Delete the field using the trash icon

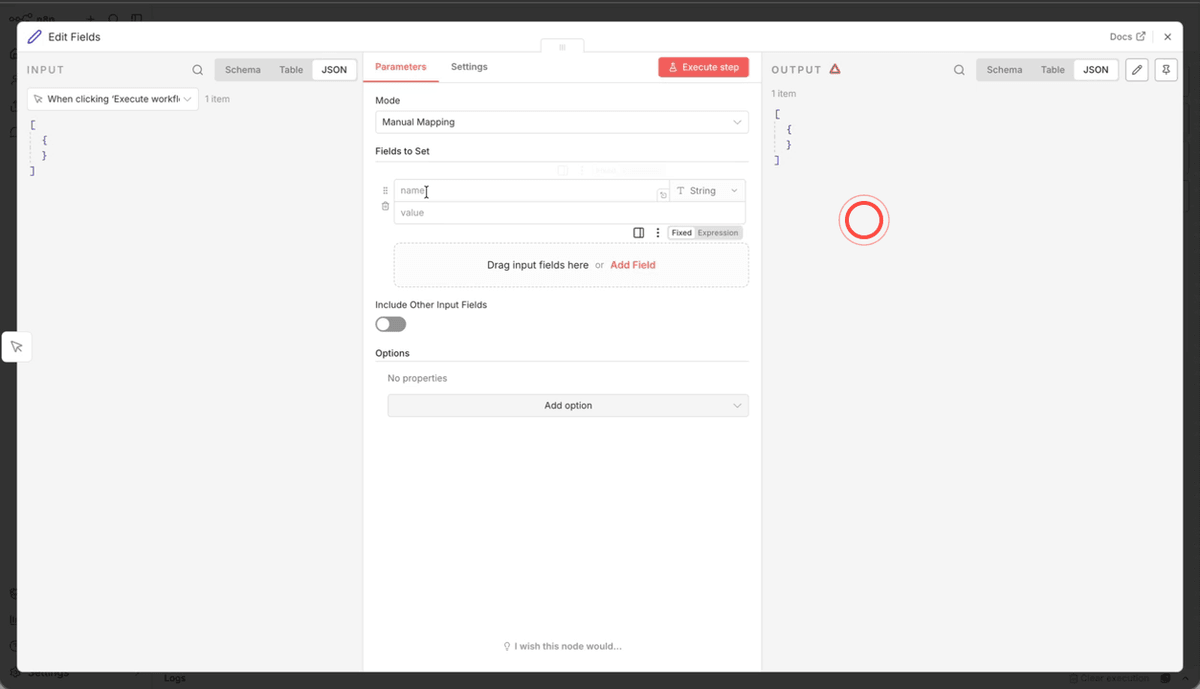(385, 206)
